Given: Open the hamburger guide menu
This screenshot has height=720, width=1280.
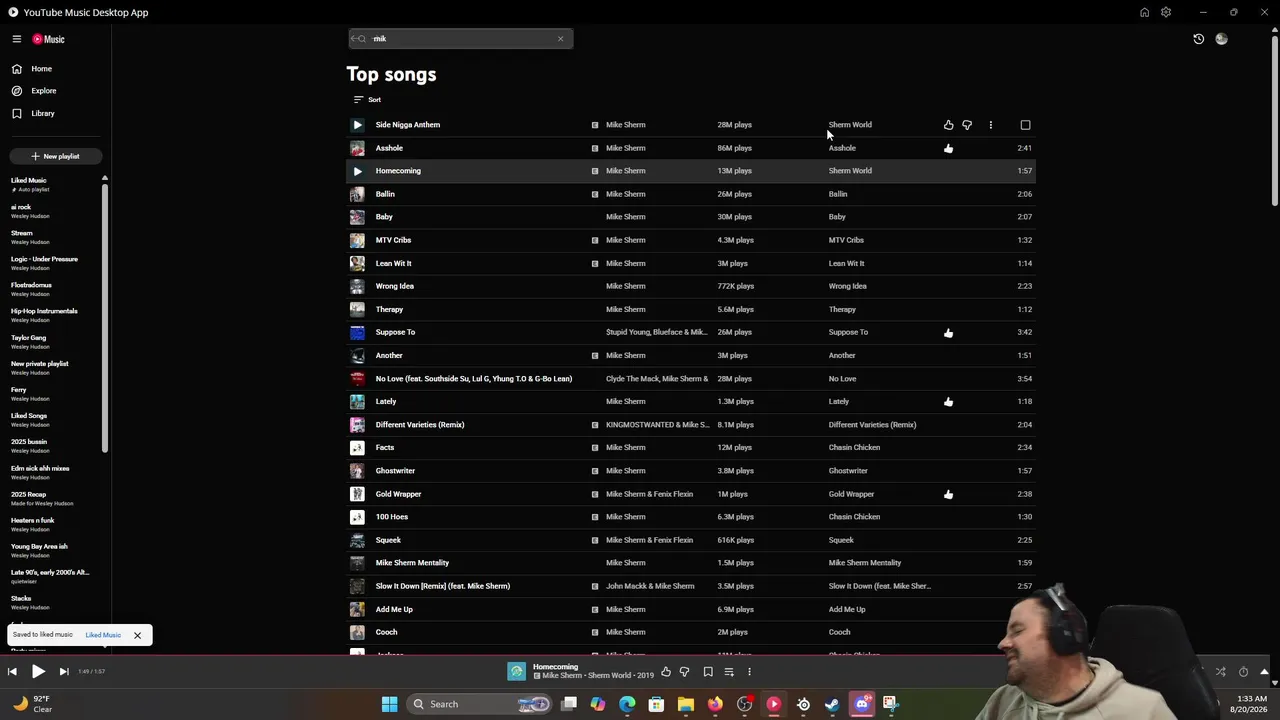Looking at the screenshot, I should coord(17,39).
